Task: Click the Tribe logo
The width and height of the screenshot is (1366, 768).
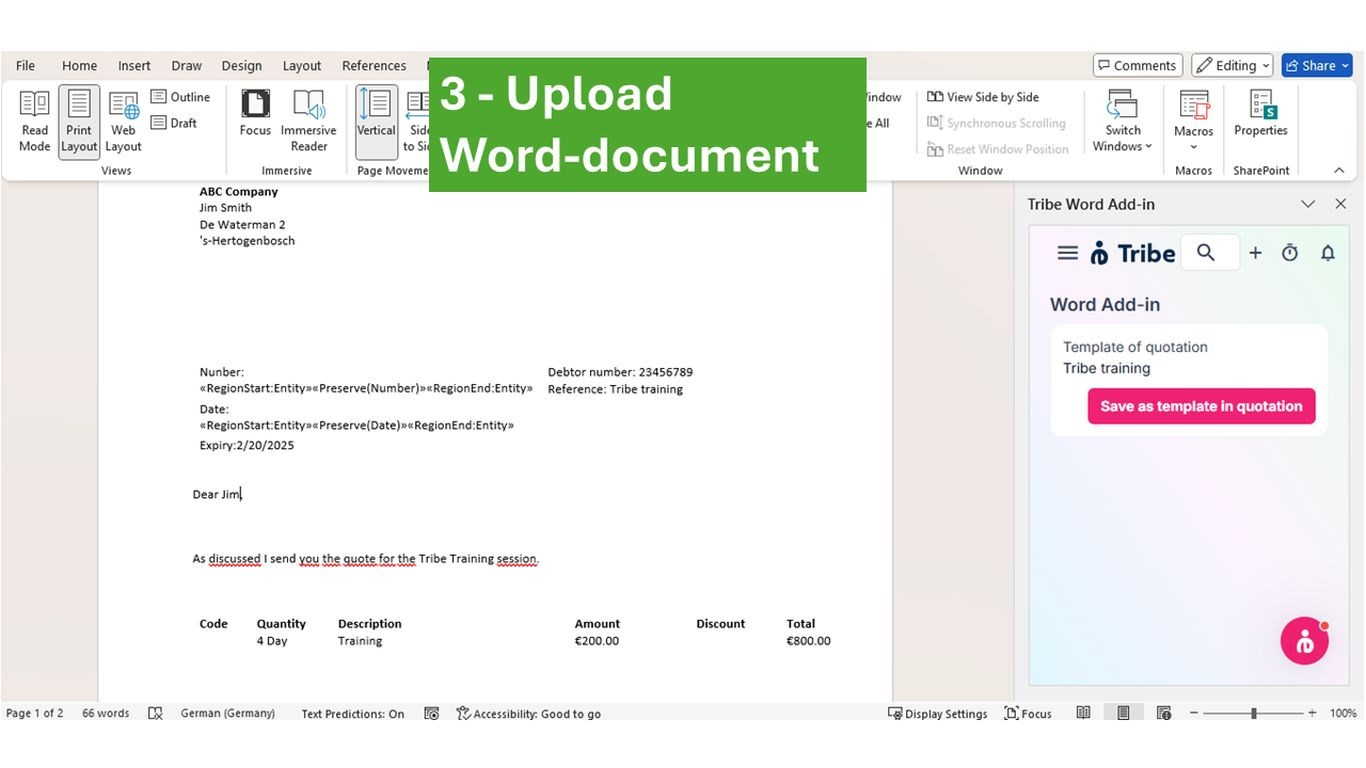Action: click(1132, 253)
